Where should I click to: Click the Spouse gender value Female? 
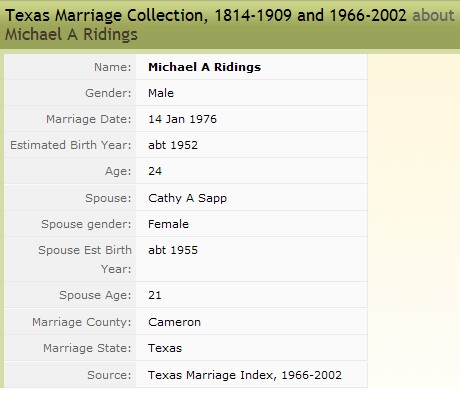168,224
